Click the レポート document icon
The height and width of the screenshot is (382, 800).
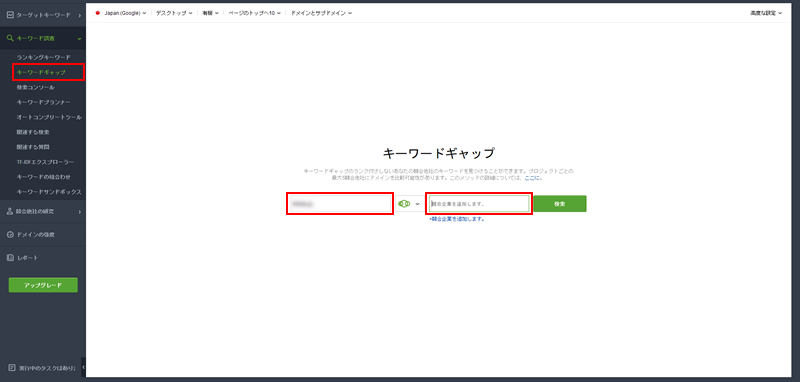click(10, 258)
